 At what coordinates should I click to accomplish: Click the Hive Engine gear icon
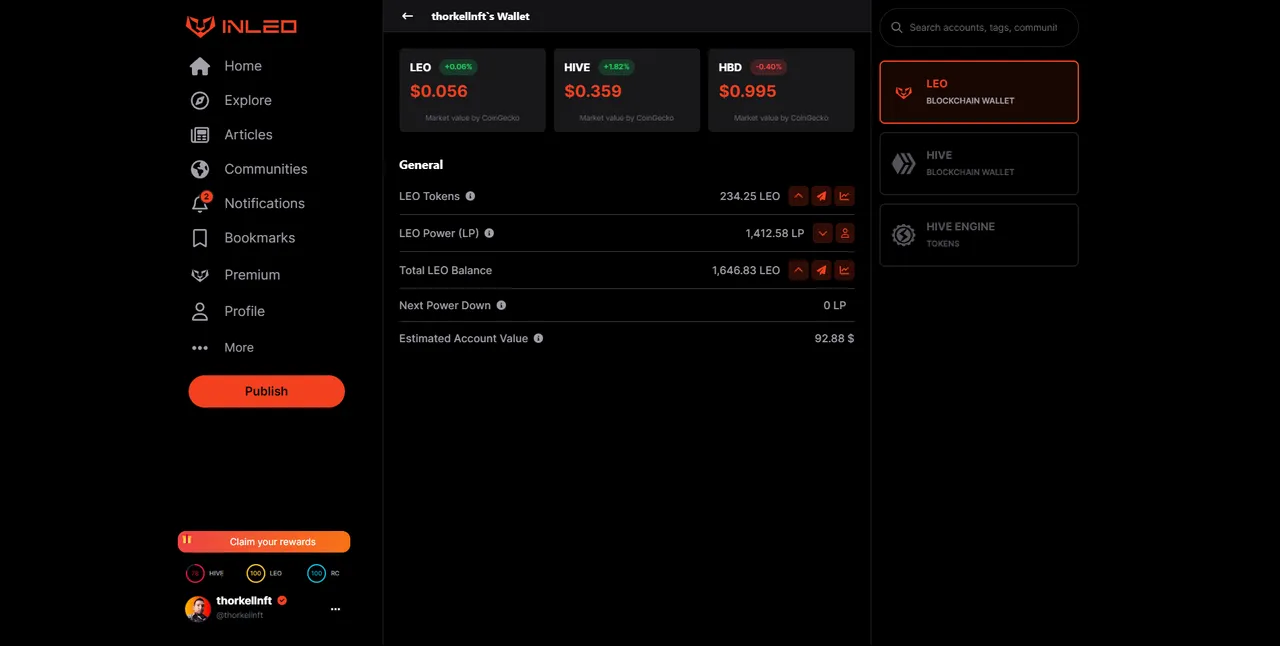[904, 235]
